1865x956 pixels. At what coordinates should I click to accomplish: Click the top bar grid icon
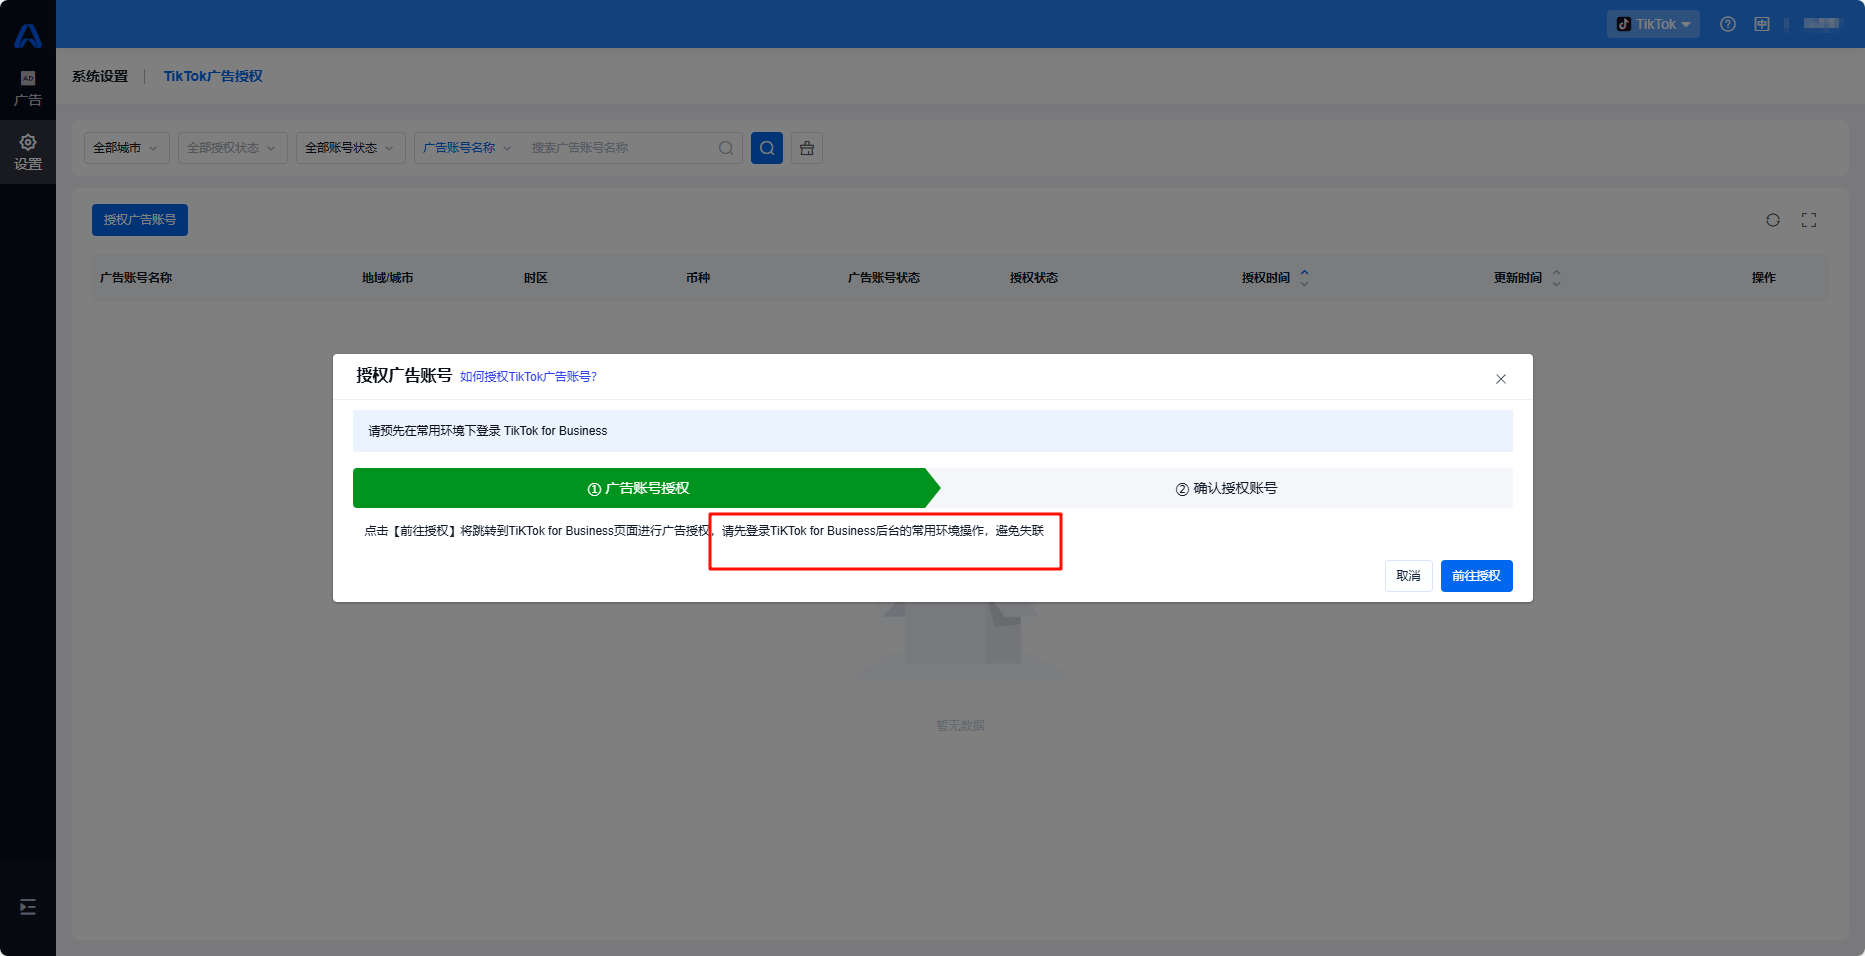[1762, 24]
